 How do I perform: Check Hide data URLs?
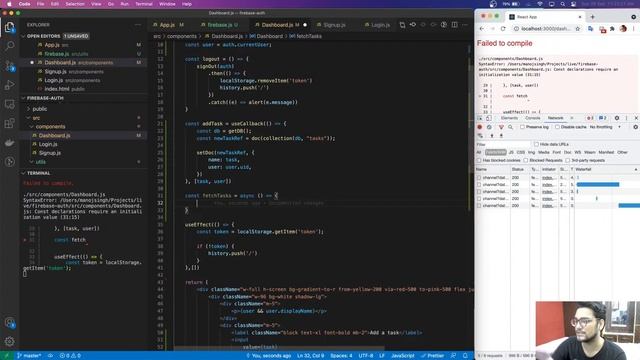click(x=536, y=144)
